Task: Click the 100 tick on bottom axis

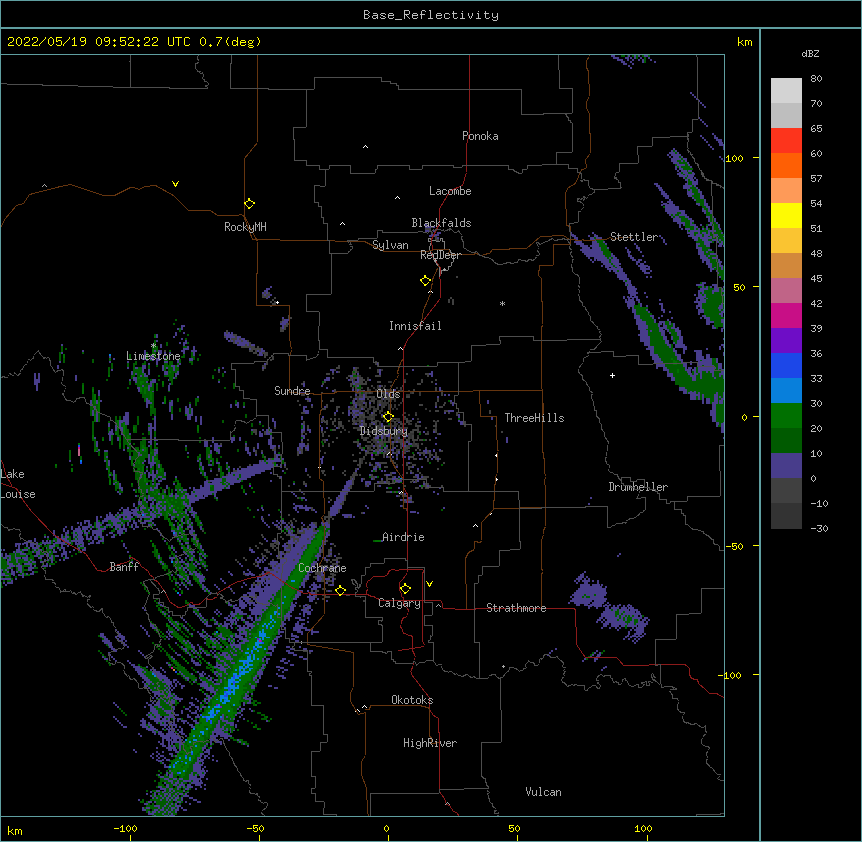Action: [x=643, y=828]
